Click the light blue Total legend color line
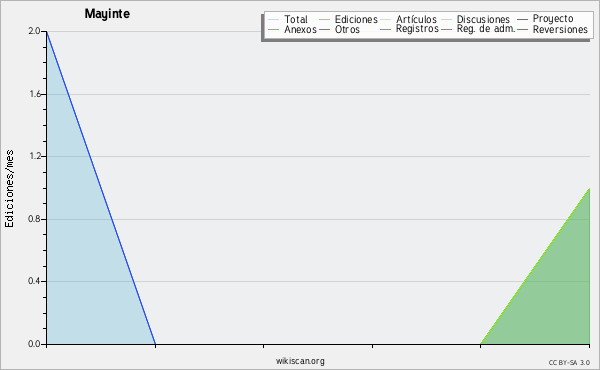600x370 pixels. [x=274, y=20]
